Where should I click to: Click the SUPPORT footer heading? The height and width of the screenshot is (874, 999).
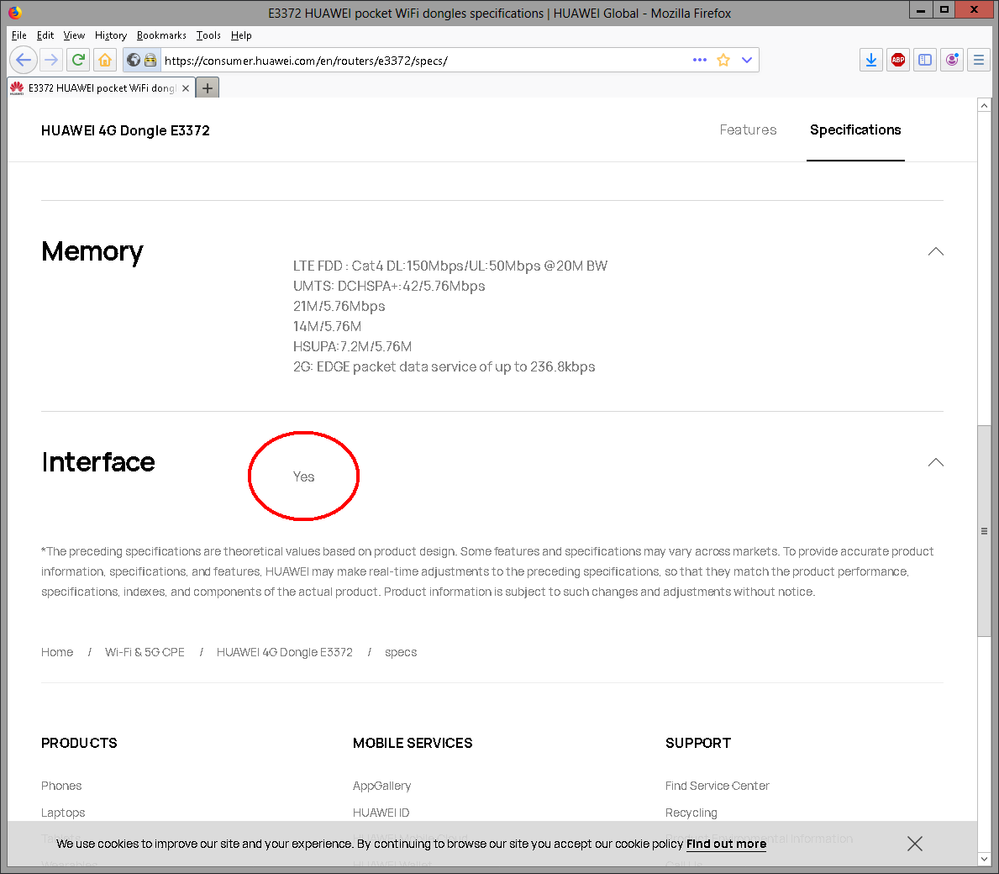click(698, 743)
